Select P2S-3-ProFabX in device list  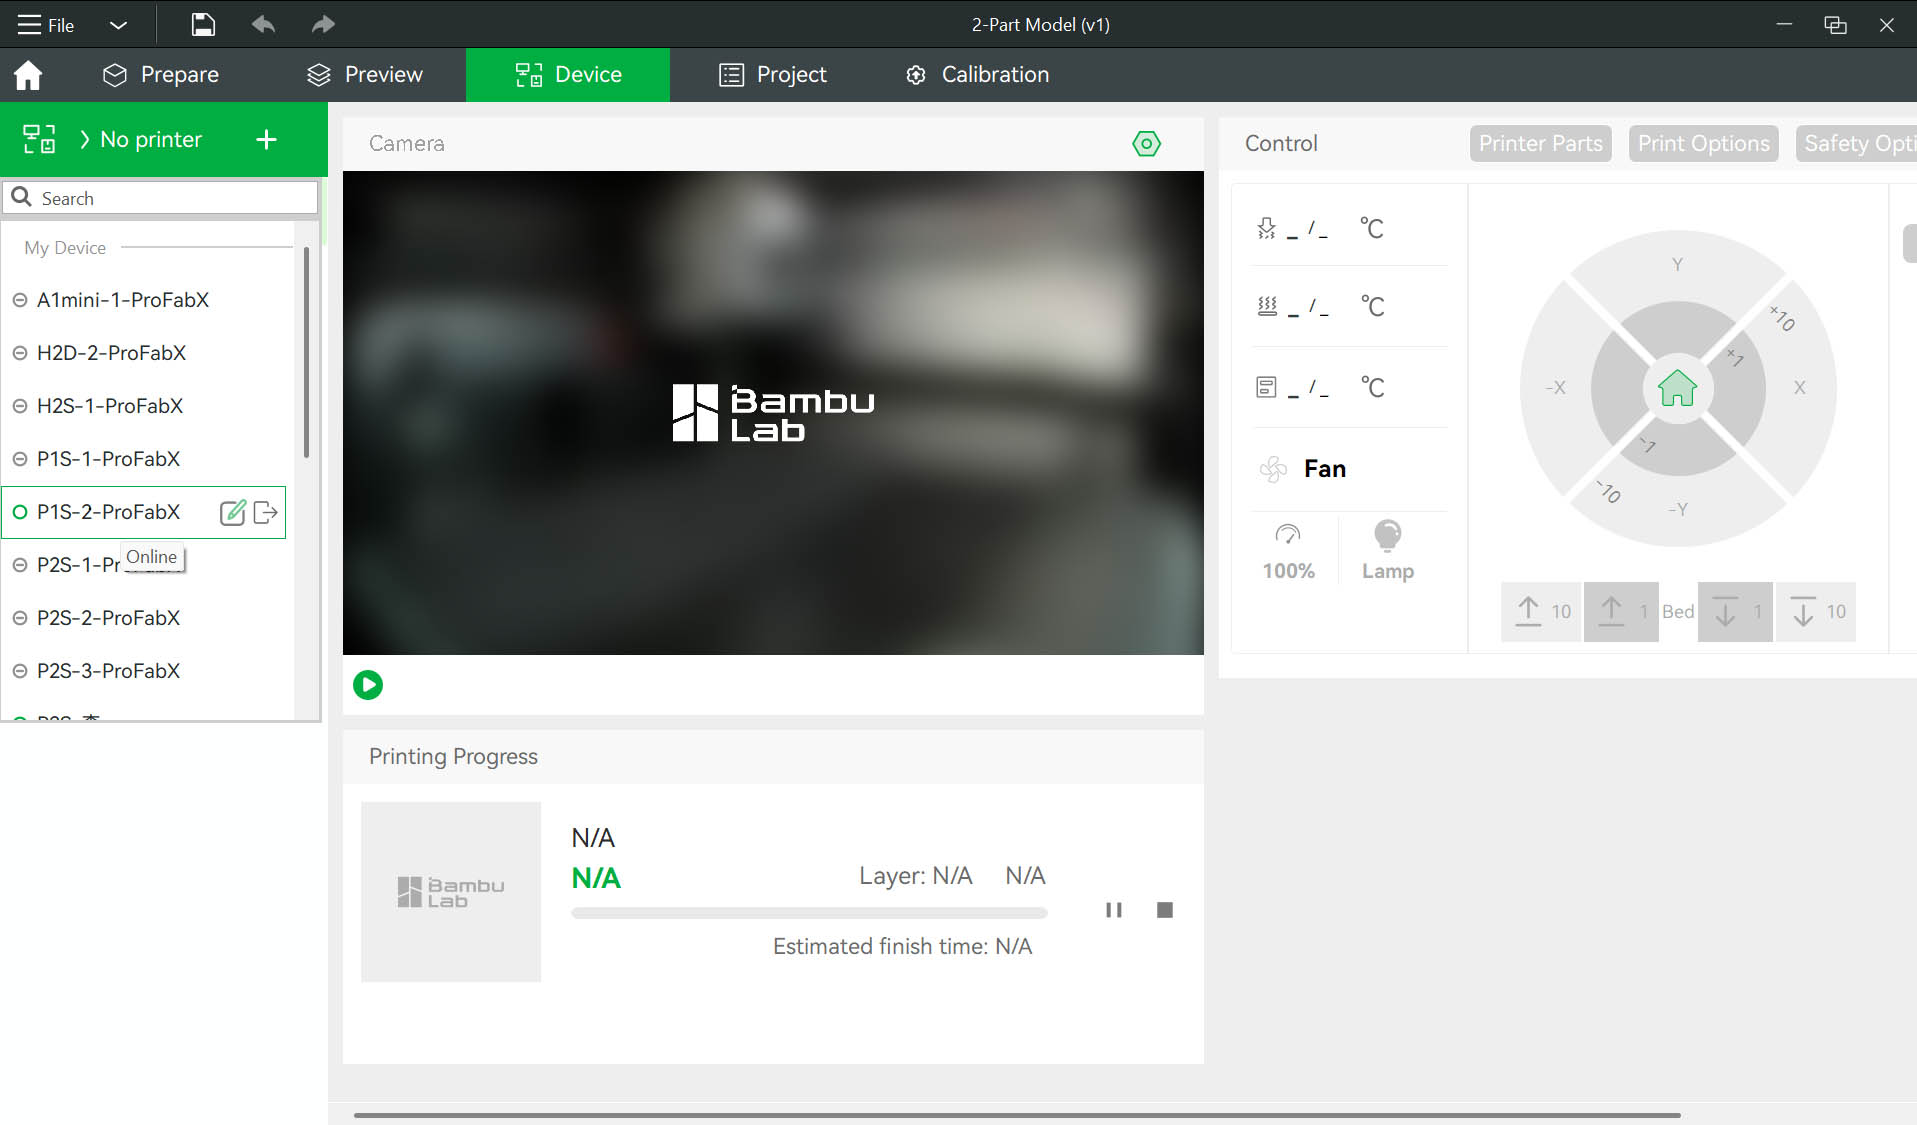tap(144, 671)
